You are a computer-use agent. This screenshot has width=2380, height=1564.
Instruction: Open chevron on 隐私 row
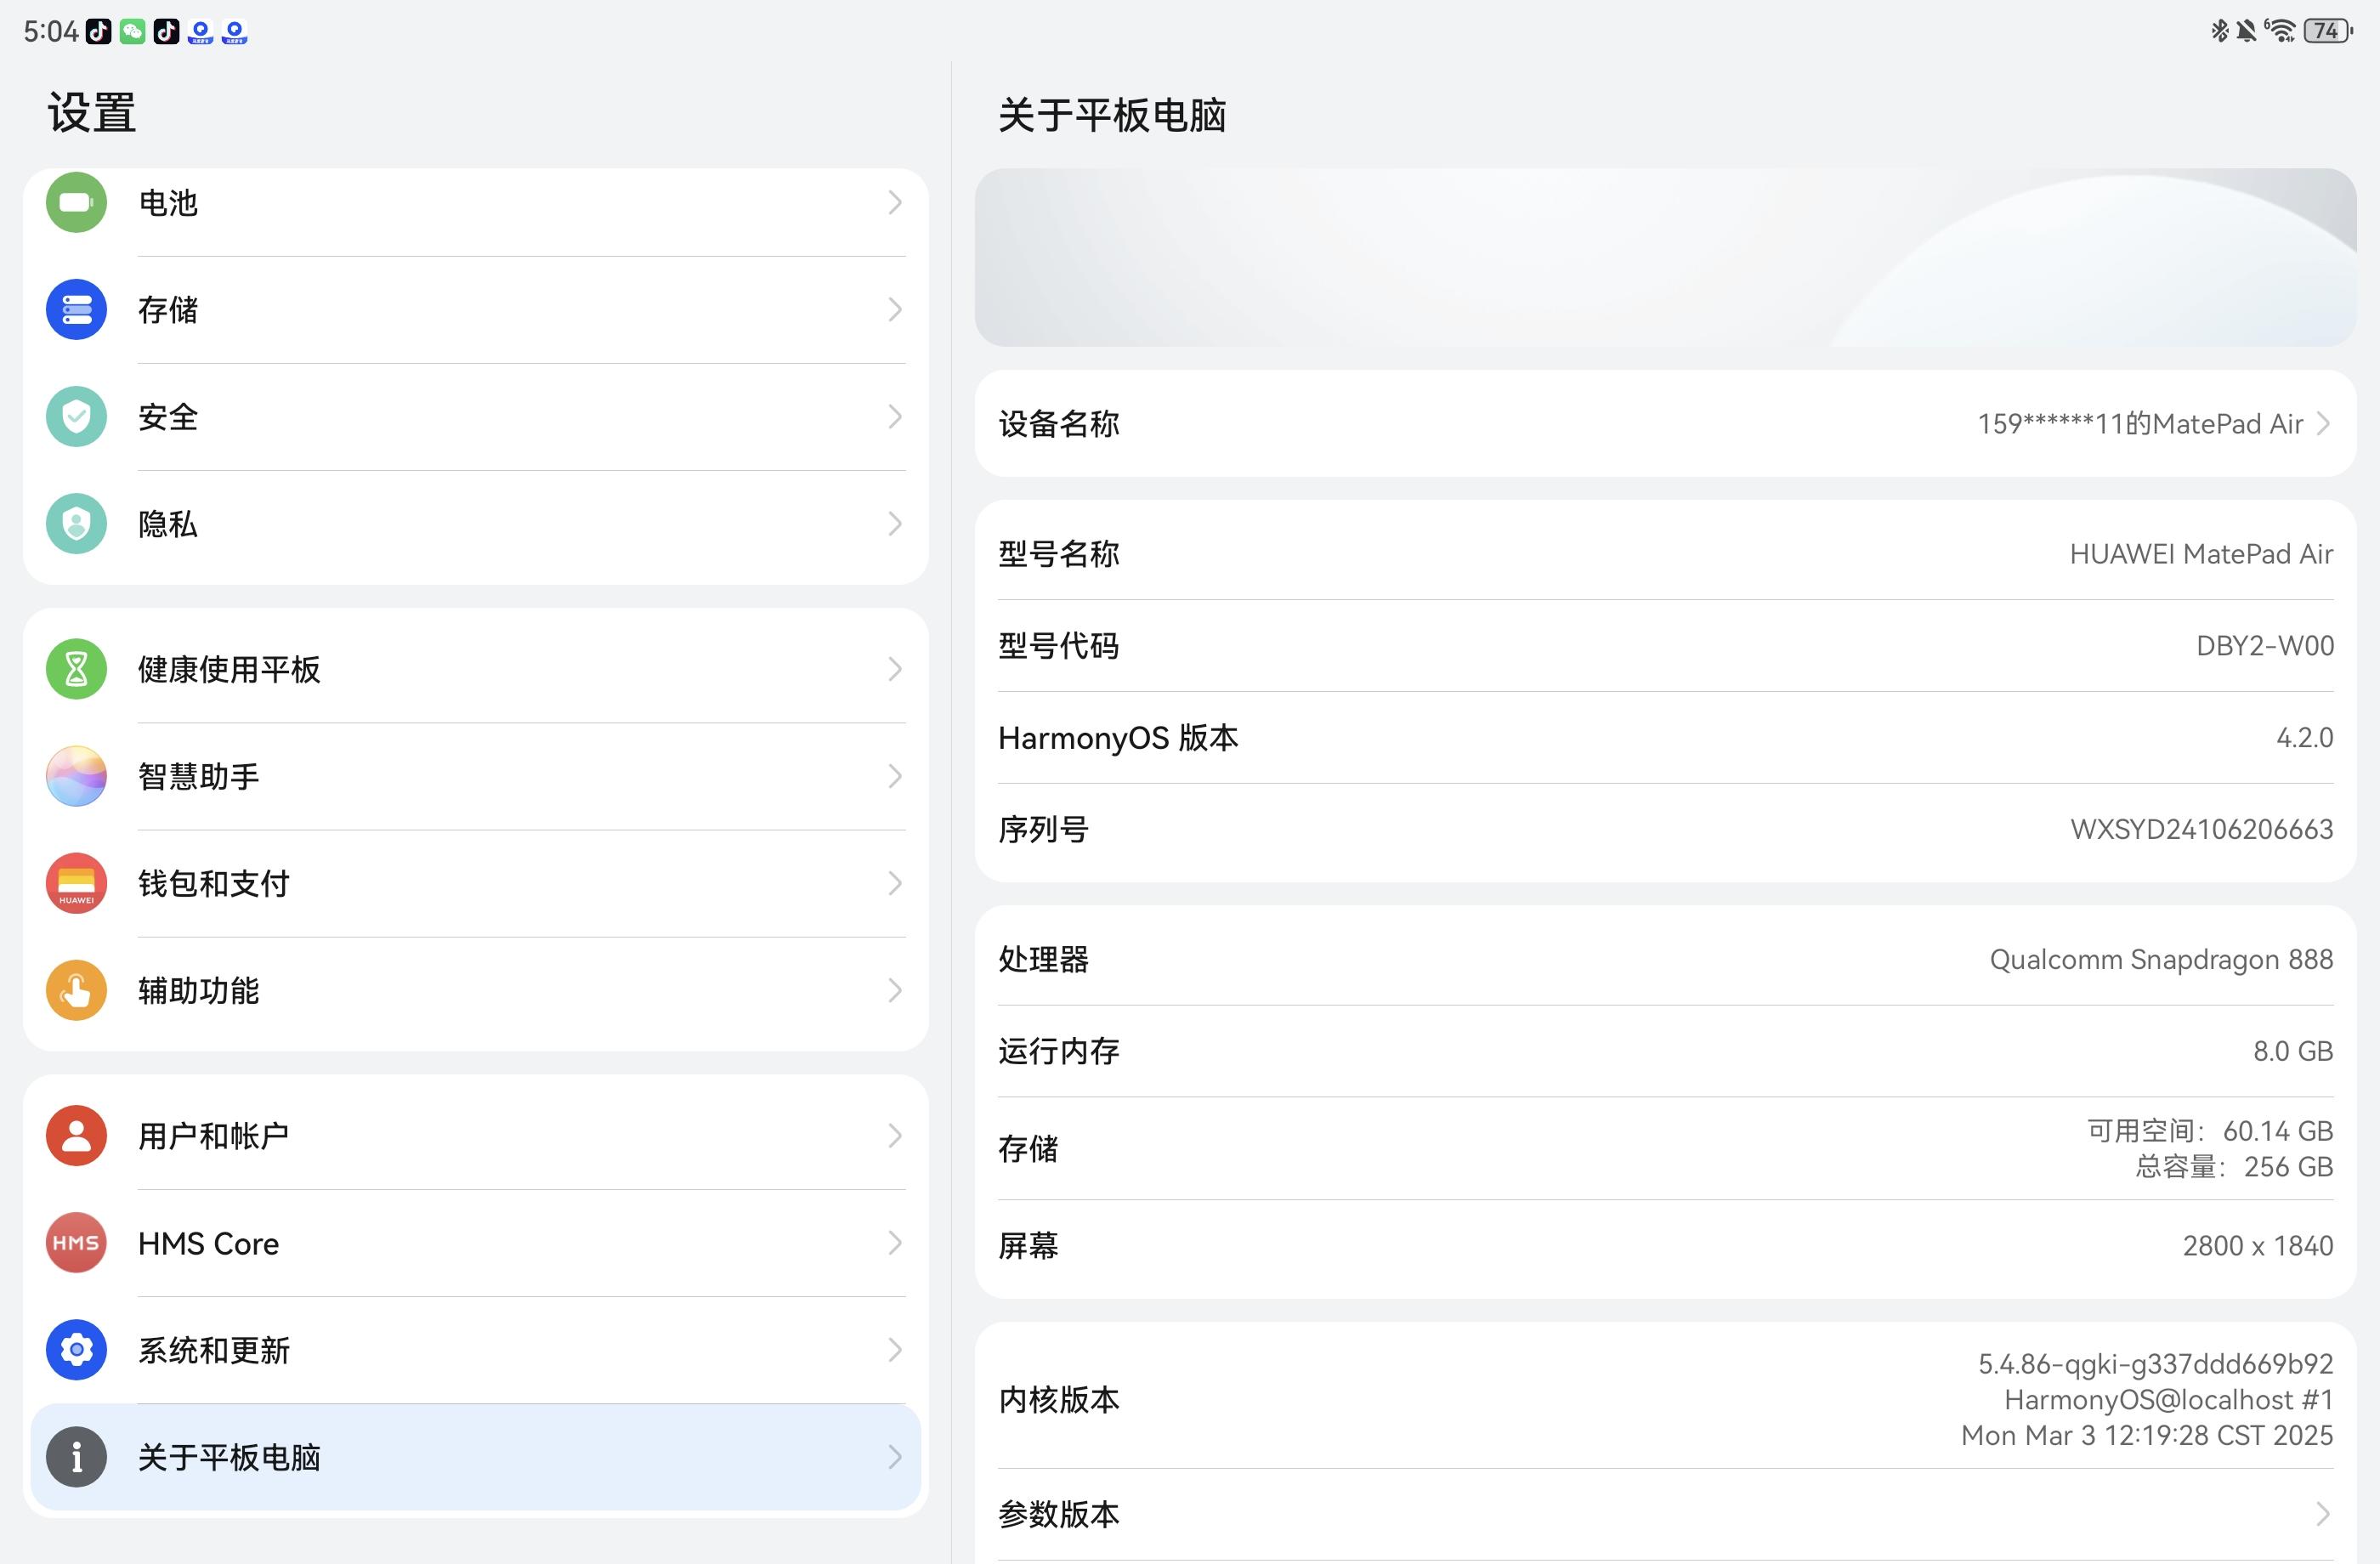[895, 524]
